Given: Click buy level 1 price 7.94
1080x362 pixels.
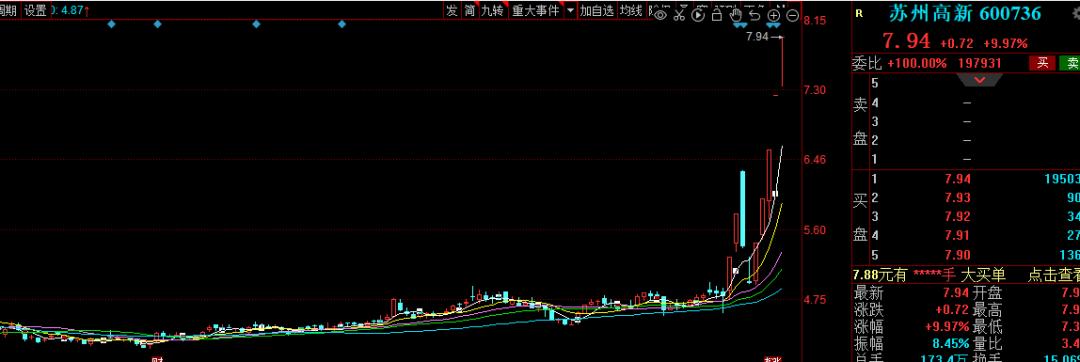Looking at the screenshot, I should click(958, 180).
